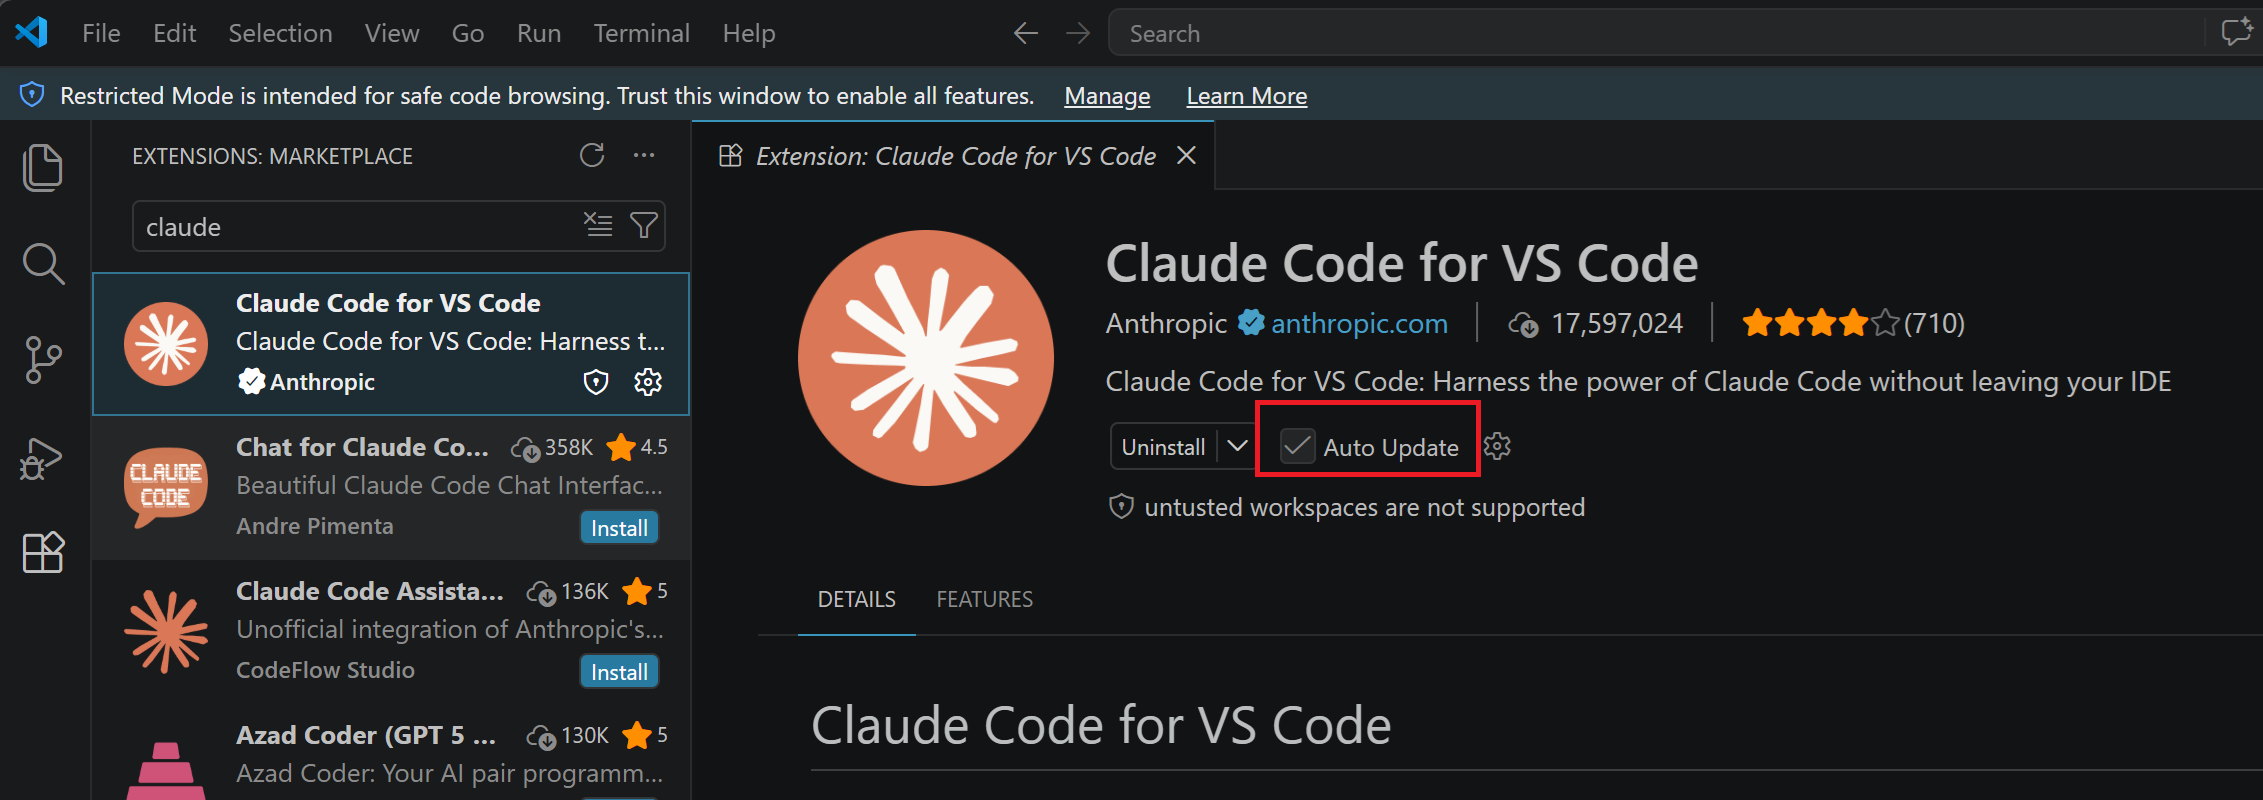
Task: Toggle the Auto Update checkbox
Action: (1298, 446)
